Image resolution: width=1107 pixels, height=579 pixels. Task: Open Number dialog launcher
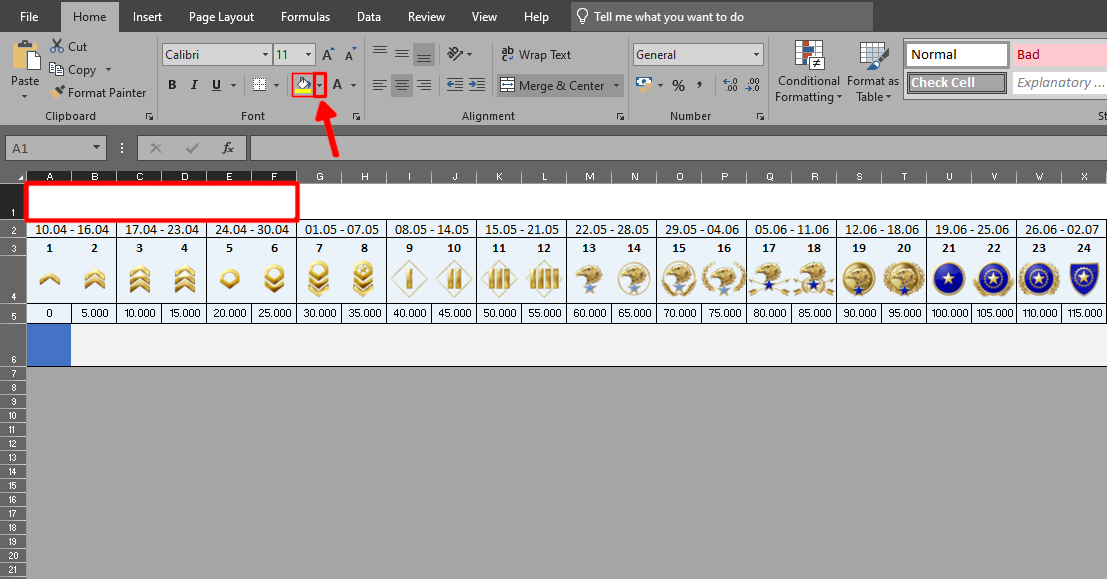tap(760, 117)
